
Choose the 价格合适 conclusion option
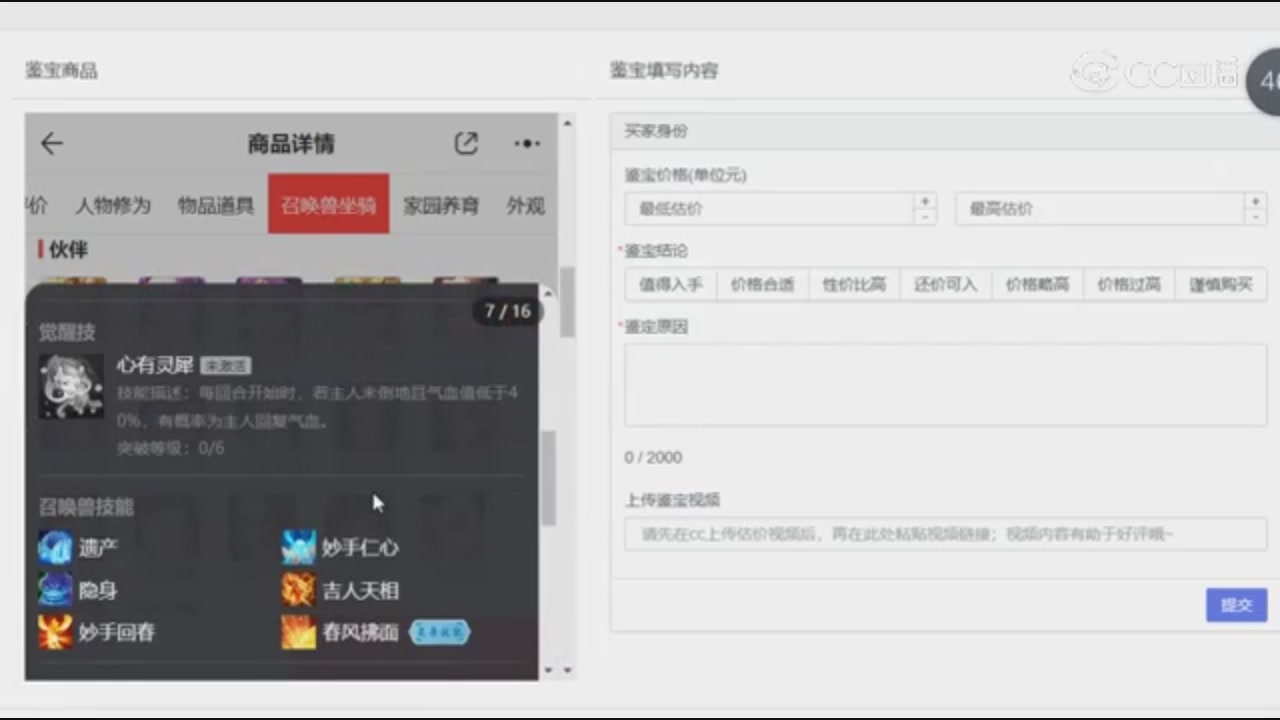[x=762, y=284]
